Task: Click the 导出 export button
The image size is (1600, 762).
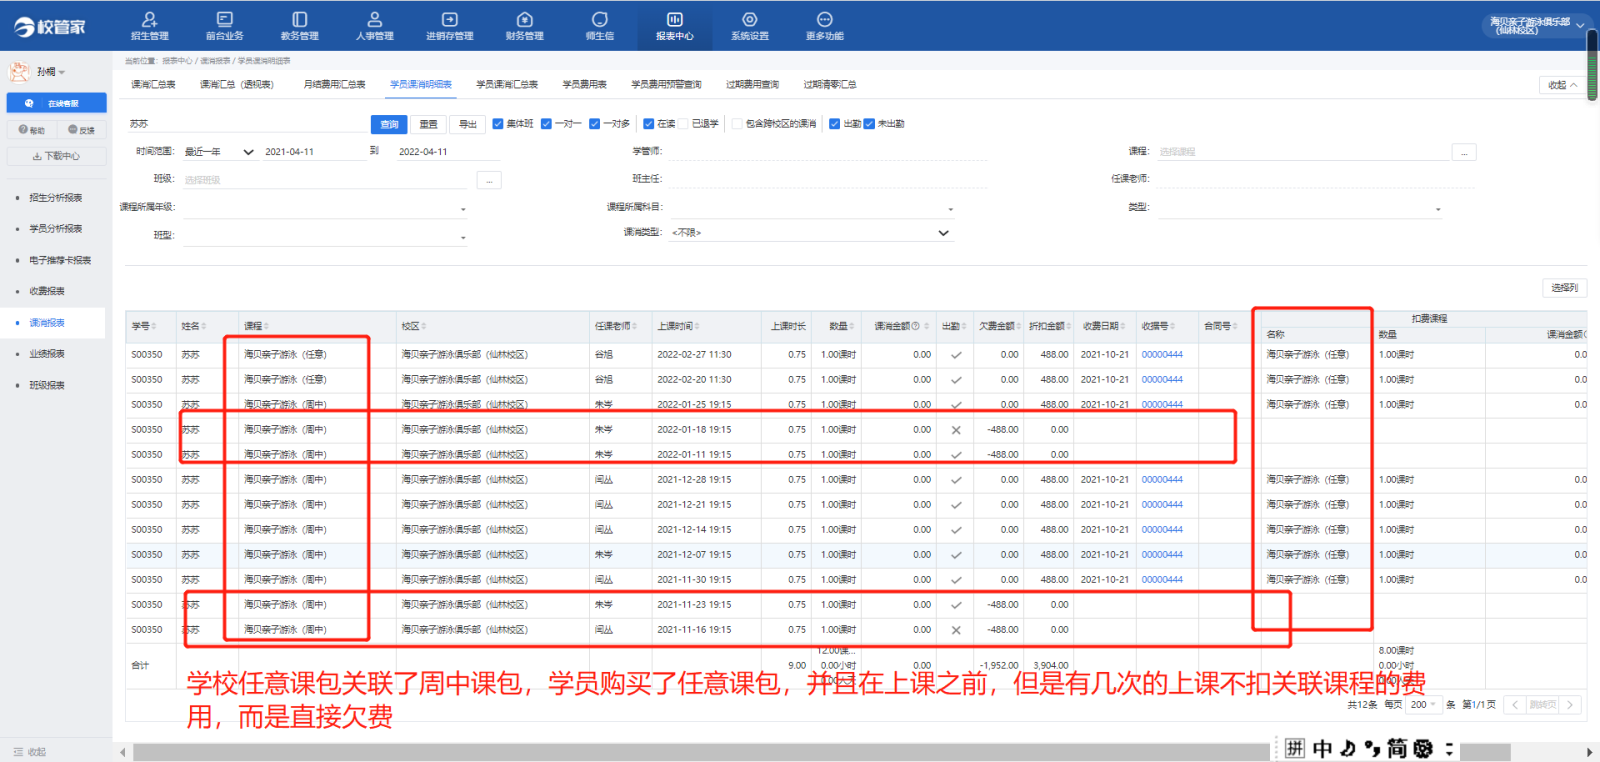Action: (x=467, y=124)
